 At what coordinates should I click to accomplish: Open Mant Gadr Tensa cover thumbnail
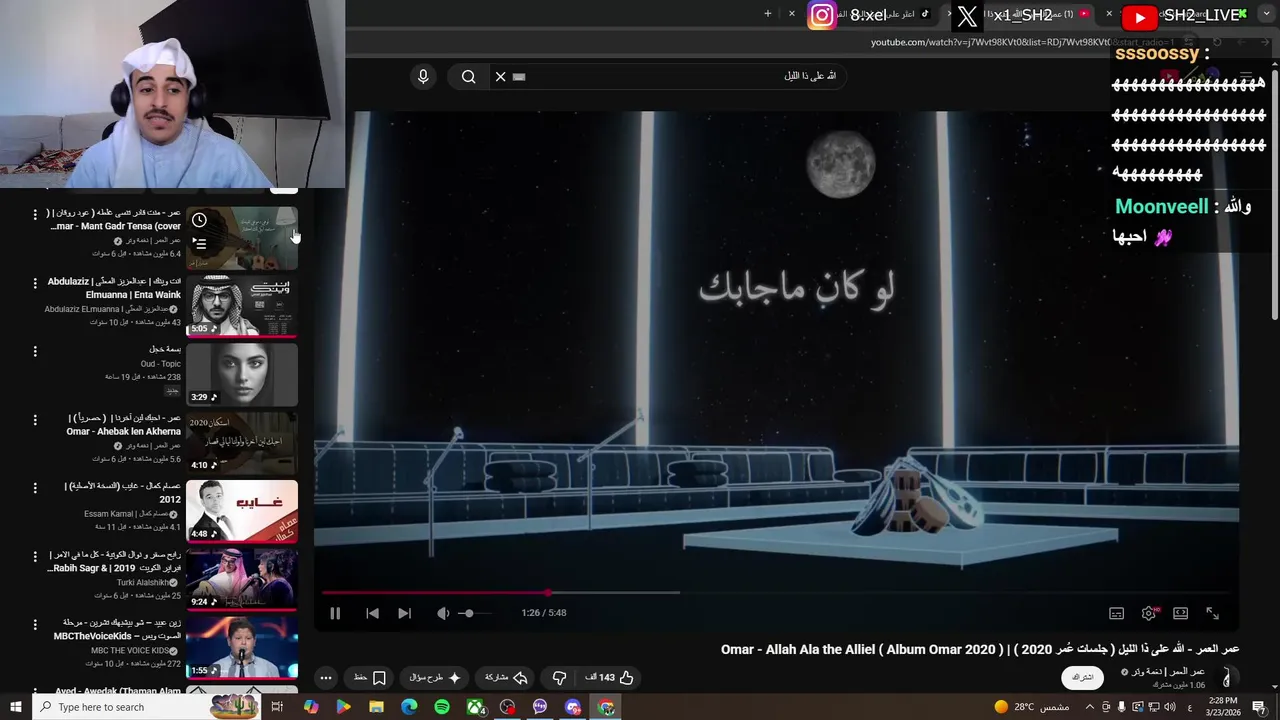coord(242,239)
